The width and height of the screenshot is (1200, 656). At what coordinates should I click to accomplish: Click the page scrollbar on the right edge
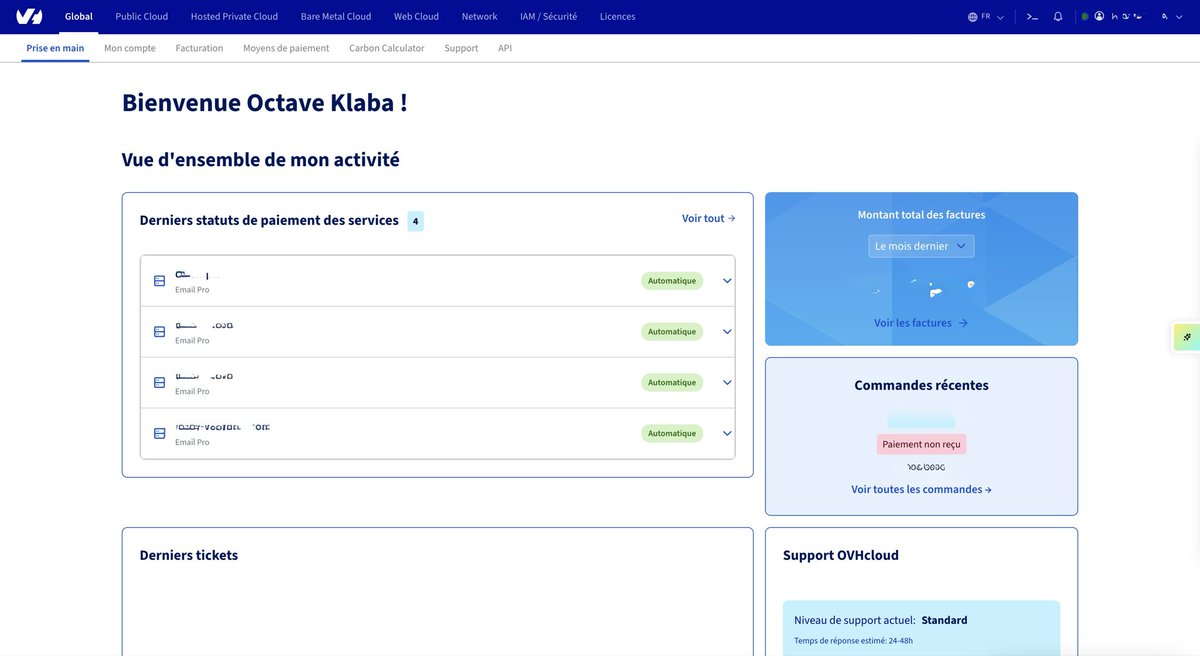pyautogui.click(x=1196, y=150)
